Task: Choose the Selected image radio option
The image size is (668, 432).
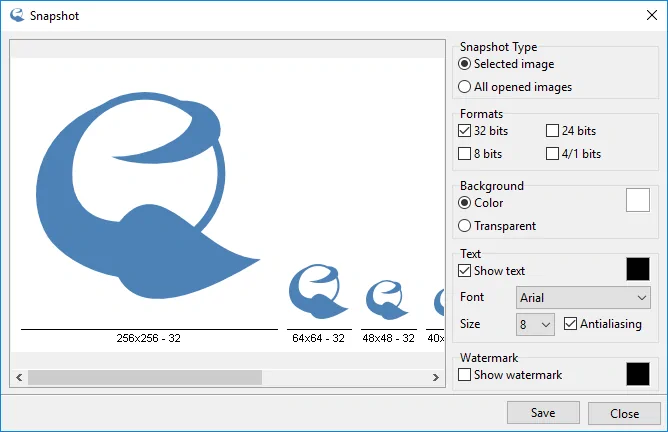Action: tap(465, 64)
